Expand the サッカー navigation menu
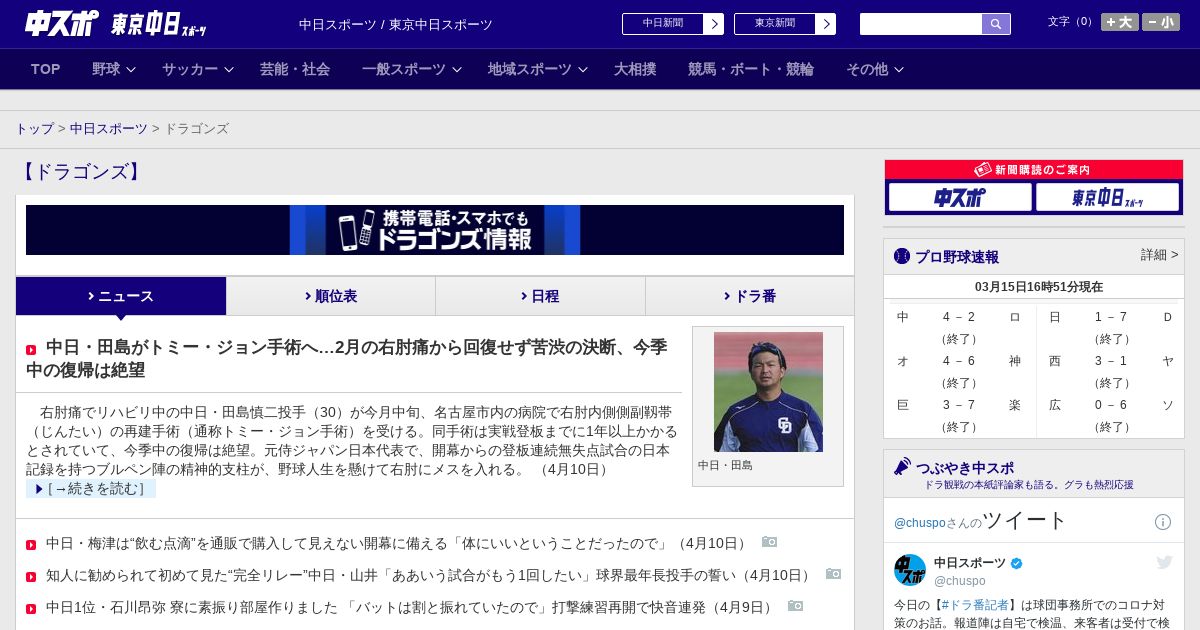The width and height of the screenshot is (1200, 630). [x=197, y=69]
